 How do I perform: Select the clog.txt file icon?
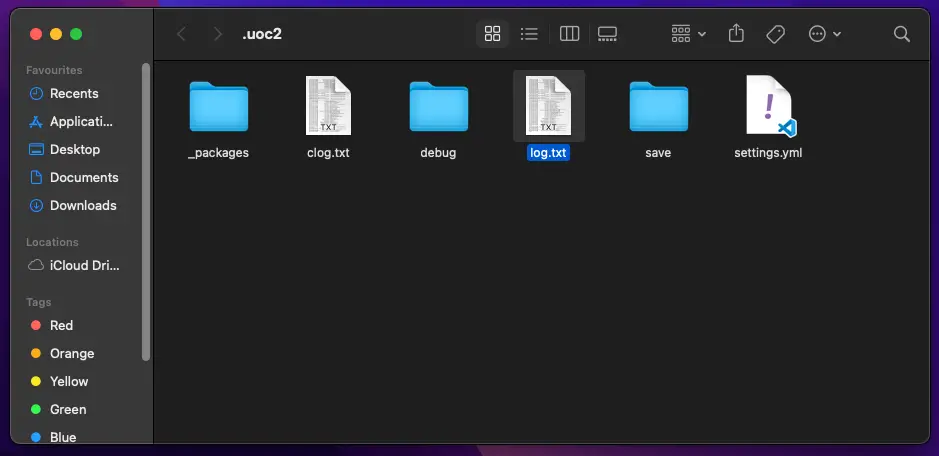[x=328, y=105]
